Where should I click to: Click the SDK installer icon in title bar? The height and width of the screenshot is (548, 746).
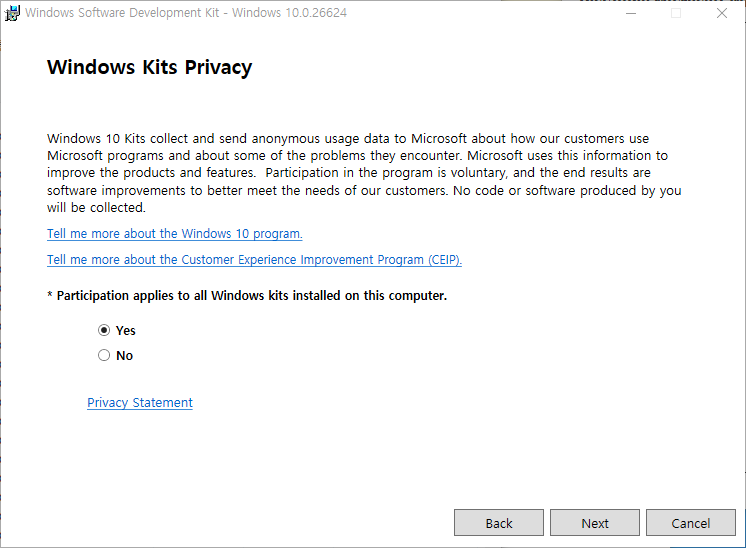coord(12,14)
